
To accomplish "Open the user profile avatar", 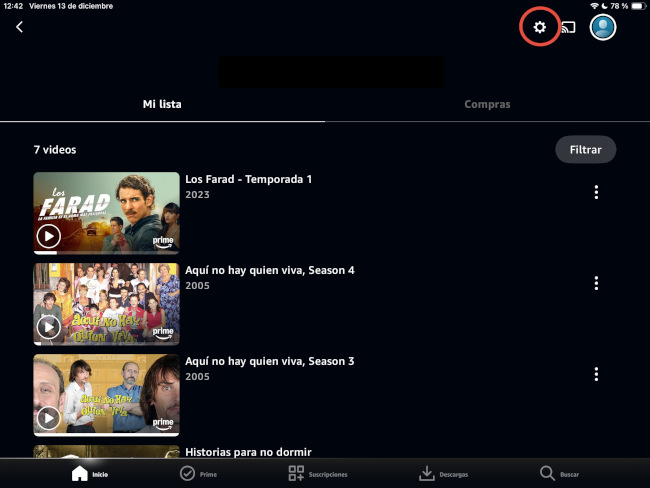I will pyautogui.click(x=603, y=27).
